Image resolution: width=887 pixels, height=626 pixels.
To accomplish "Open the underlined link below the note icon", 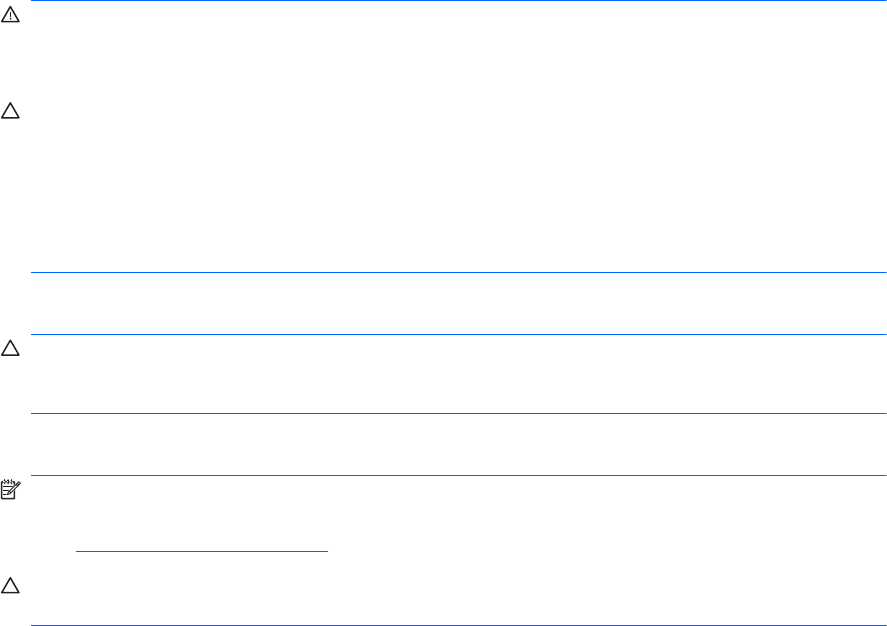I will tap(203, 549).
